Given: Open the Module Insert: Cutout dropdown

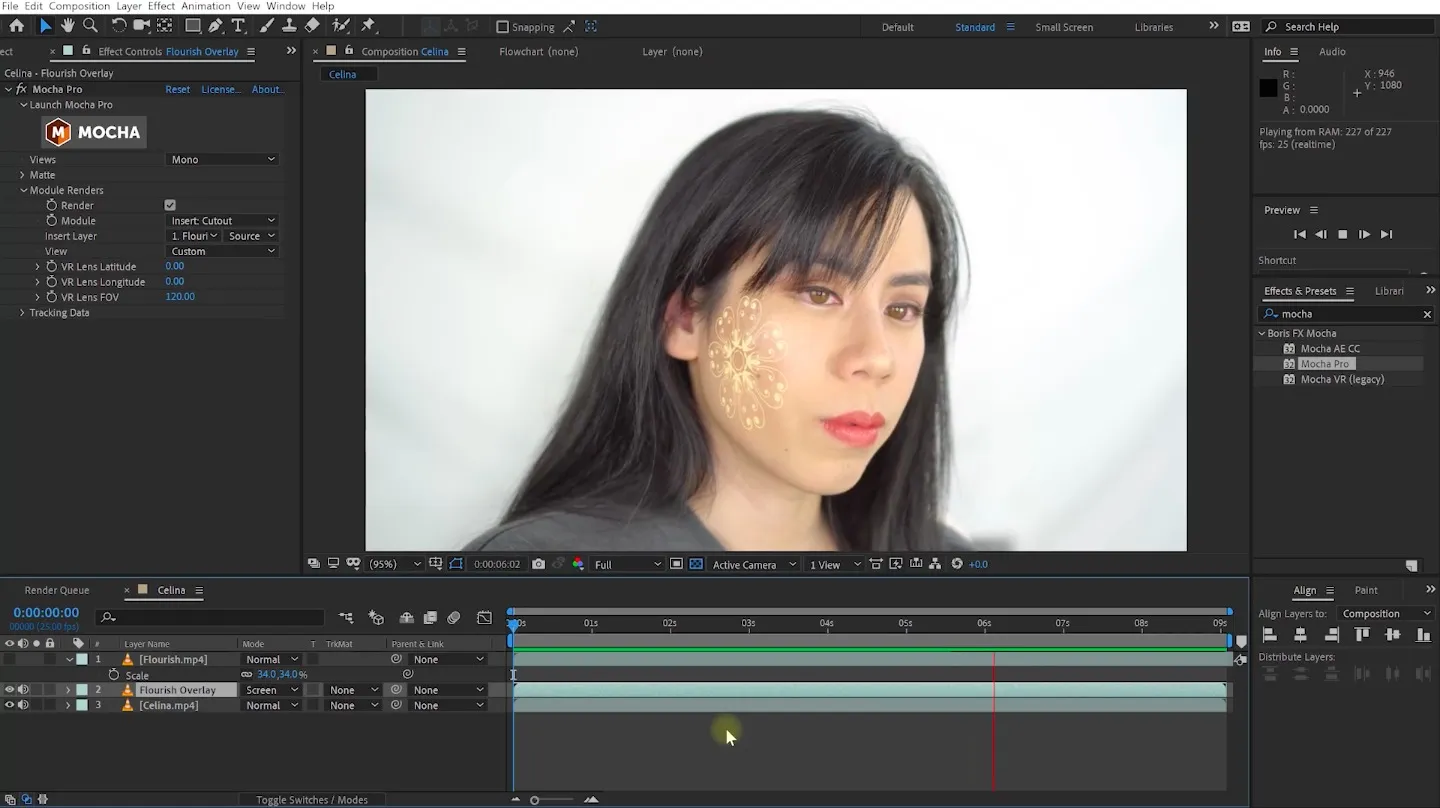Looking at the screenshot, I should tap(222, 220).
